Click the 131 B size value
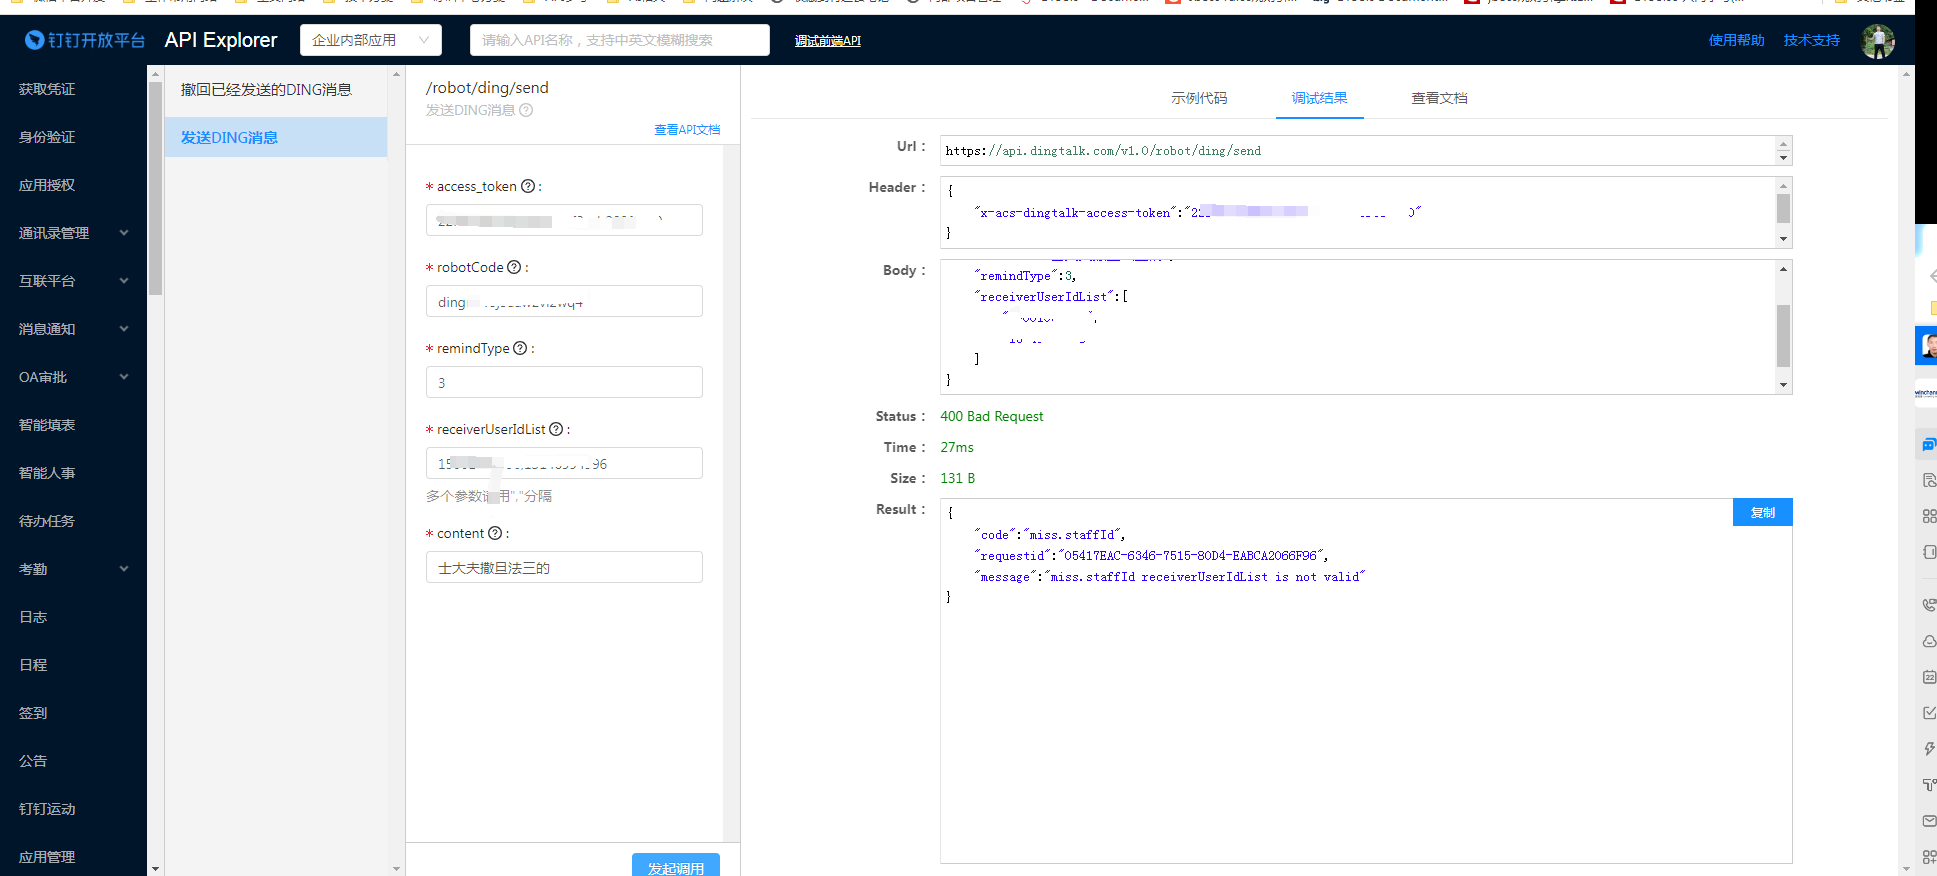Viewport: 1937px width, 876px height. (957, 478)
